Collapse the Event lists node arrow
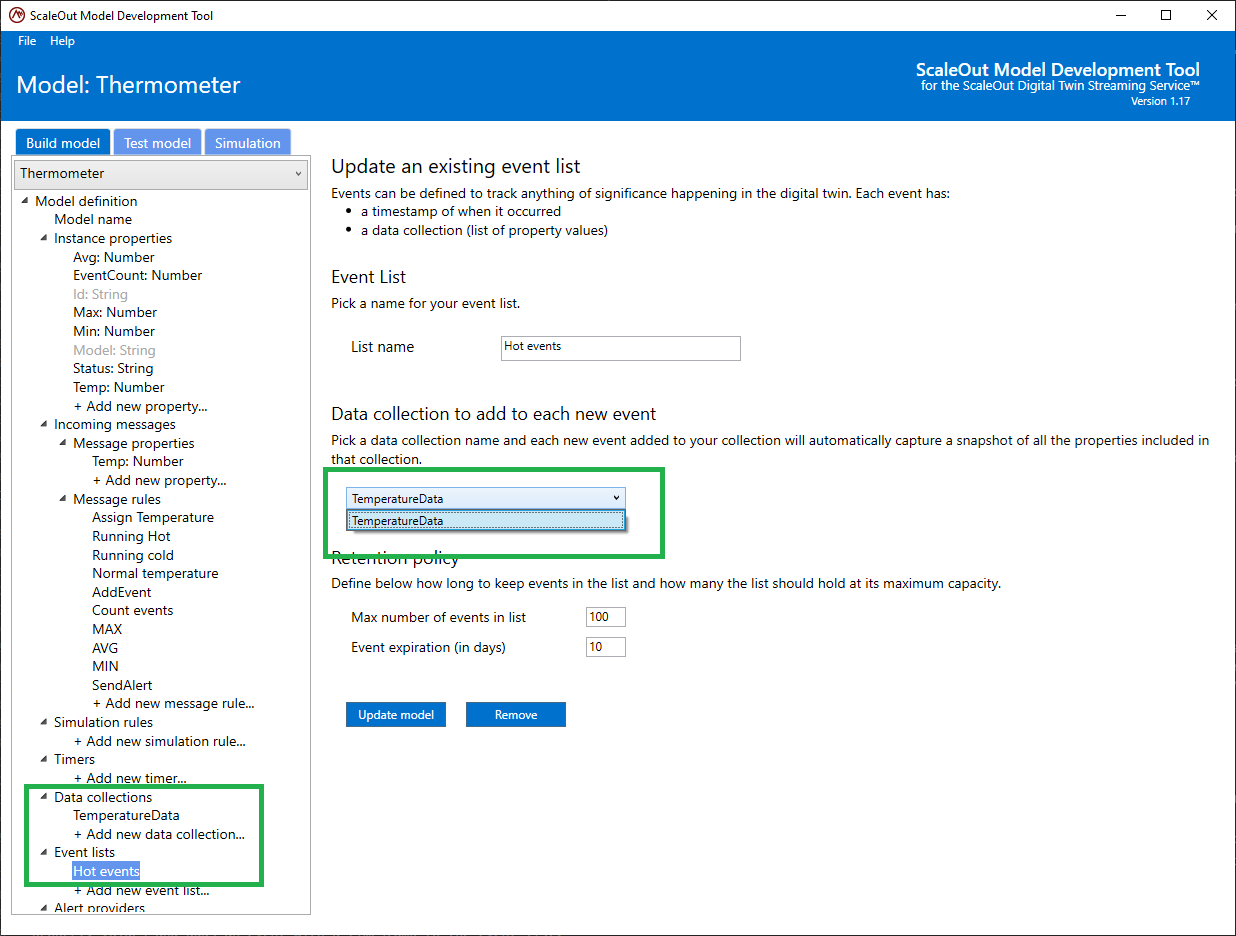This screenshot has width=1236, height=936. pos(44,852)
